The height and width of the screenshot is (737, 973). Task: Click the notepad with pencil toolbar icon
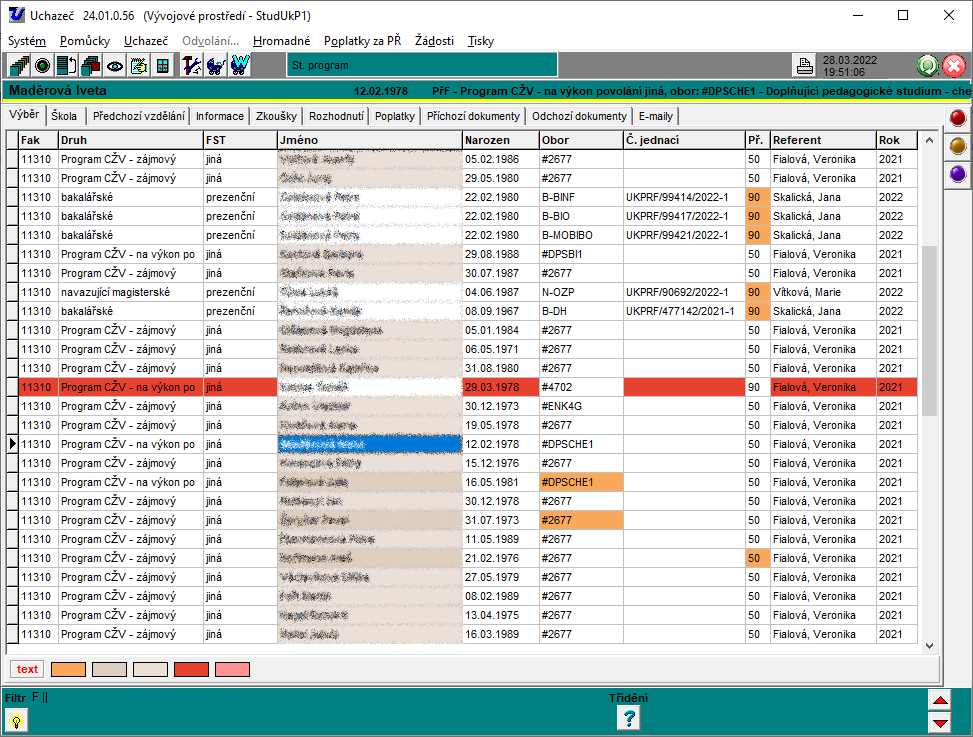coord(139,66)
